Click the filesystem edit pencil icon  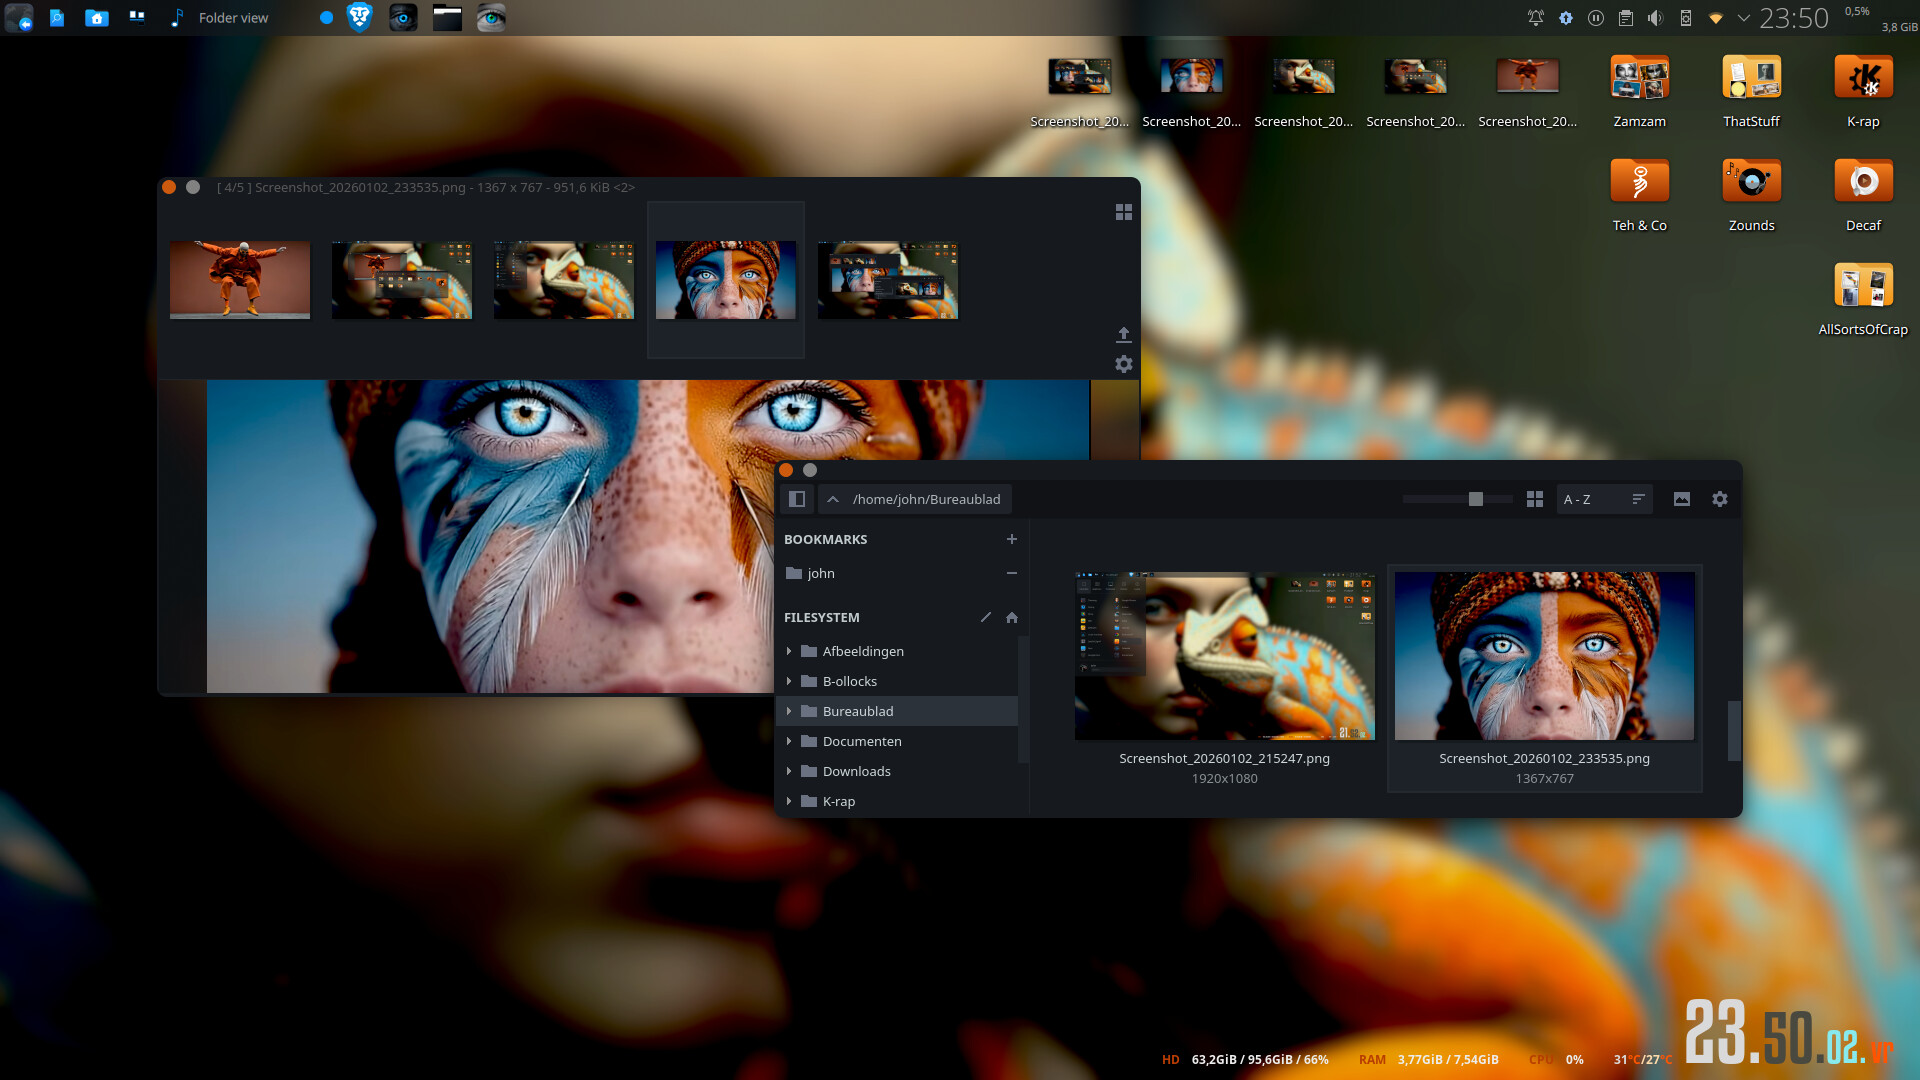coord(986,617)
